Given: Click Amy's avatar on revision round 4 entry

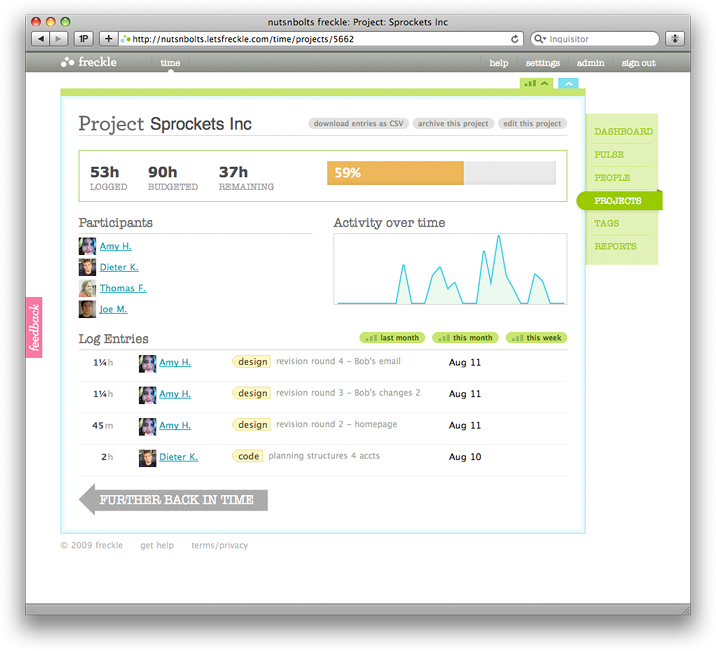Looking at the screenshot, I should coord(147,364).
